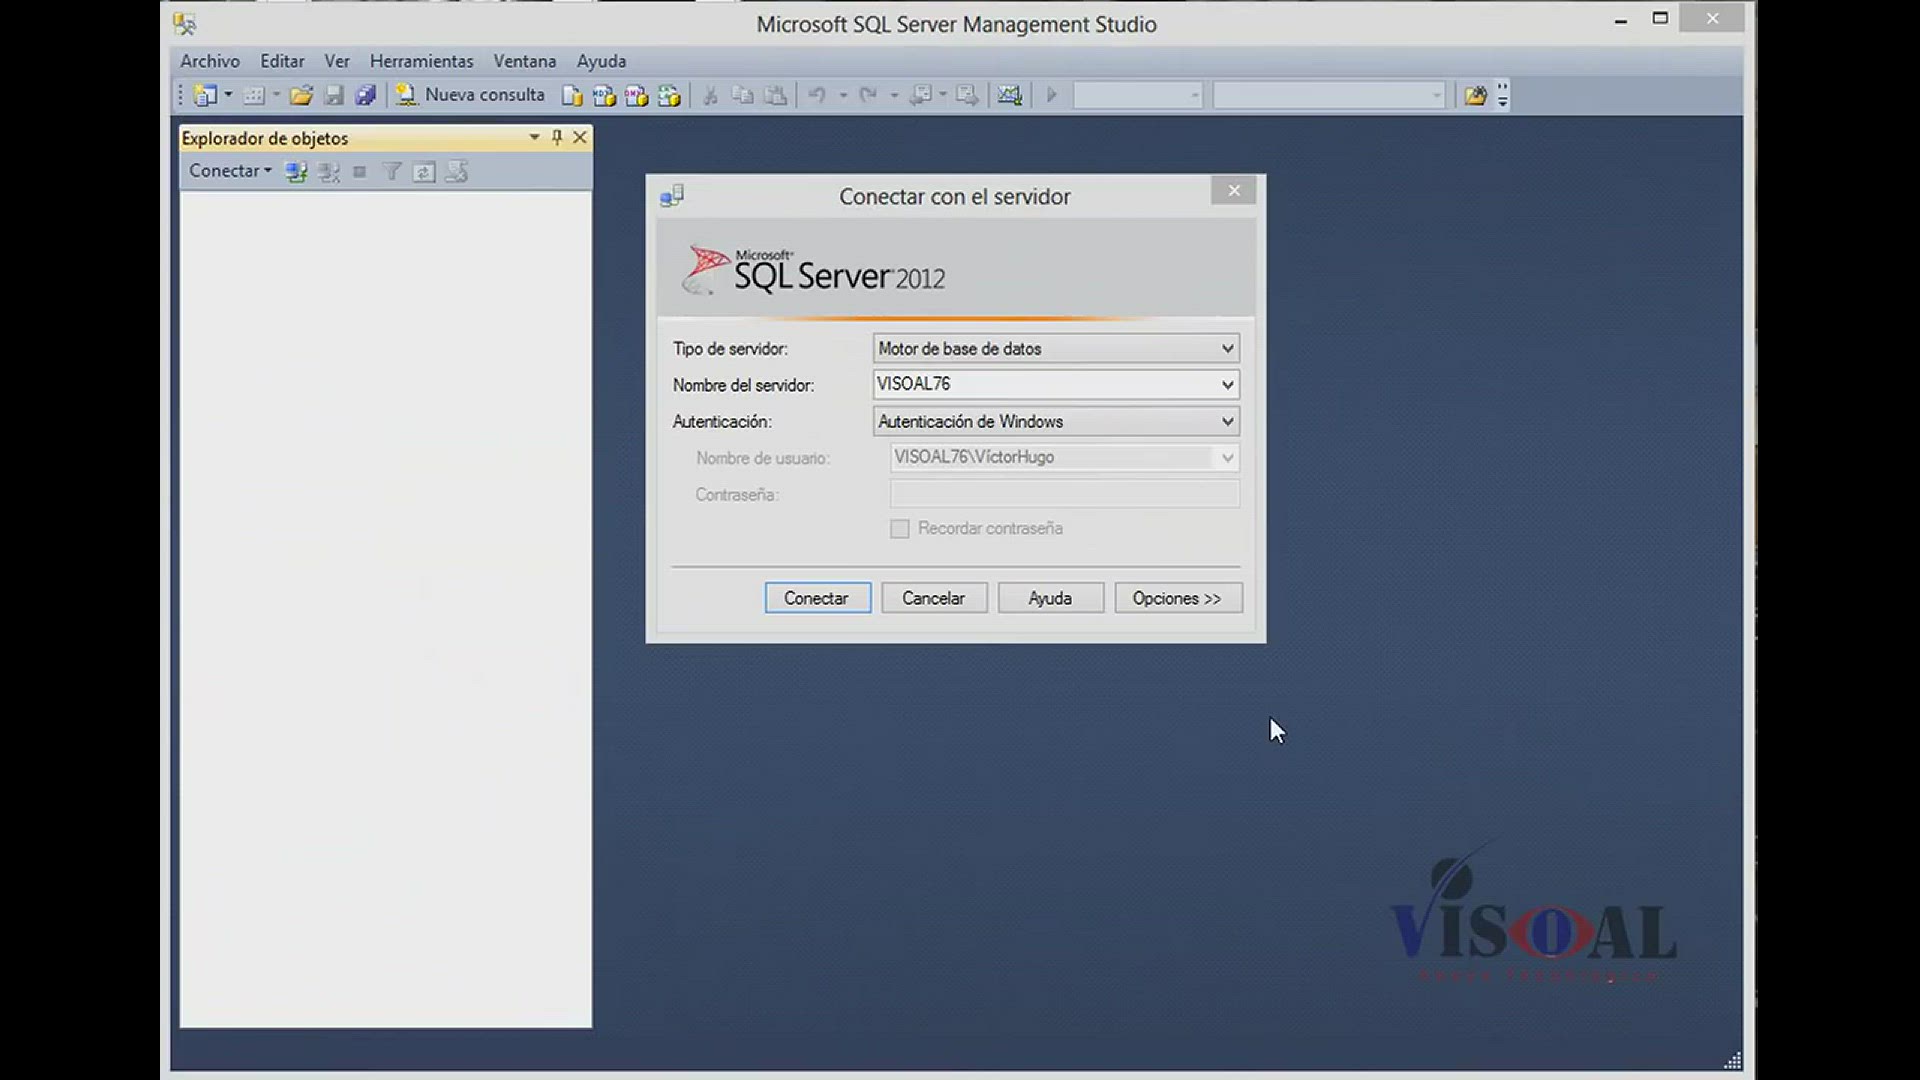Click the Redo arrow icon

click(868, 95)
